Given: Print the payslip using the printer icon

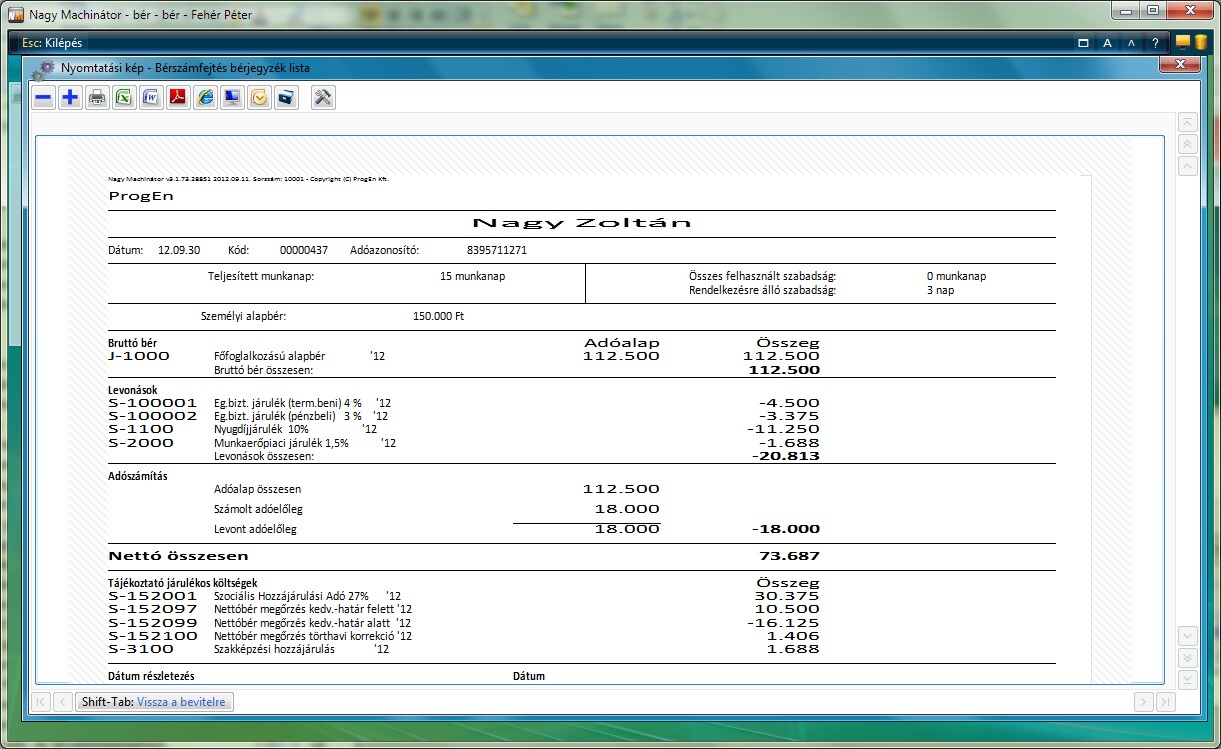Looking at the screenshot, I should pos(98,98).
